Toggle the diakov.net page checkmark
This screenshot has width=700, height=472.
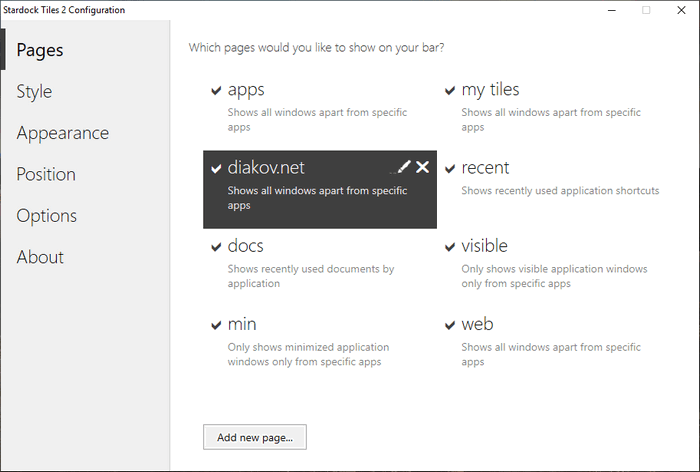216,169
